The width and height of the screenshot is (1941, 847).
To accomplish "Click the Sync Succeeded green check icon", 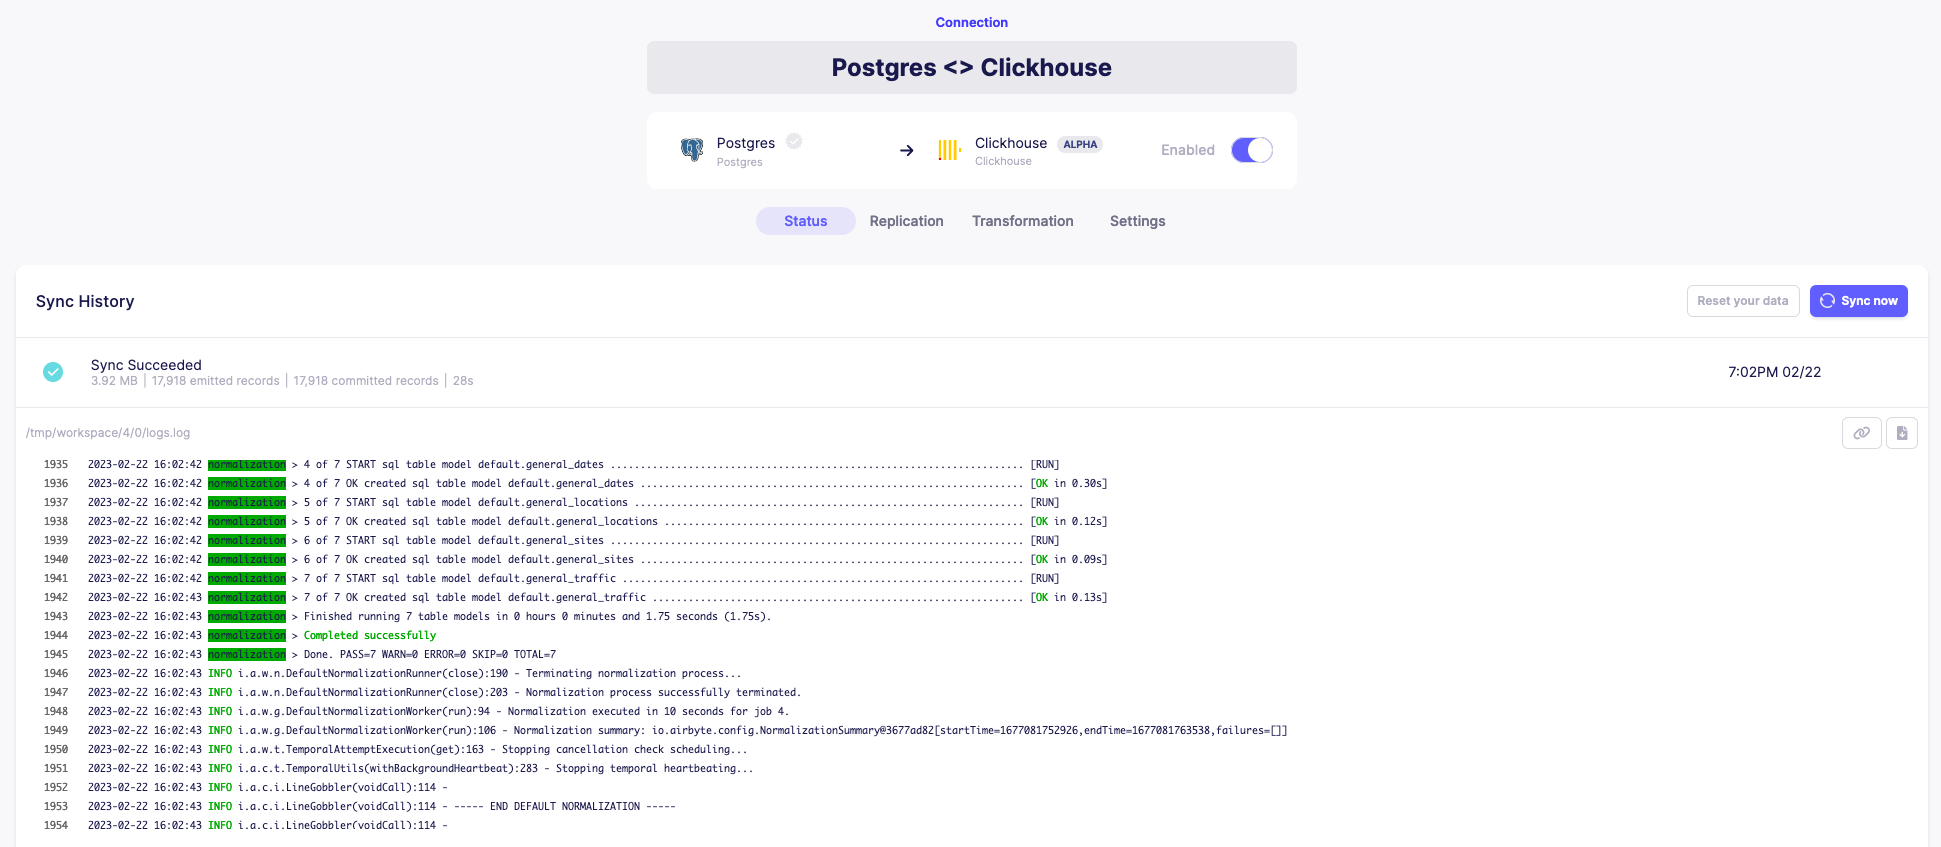I will [x=53, y=372].
